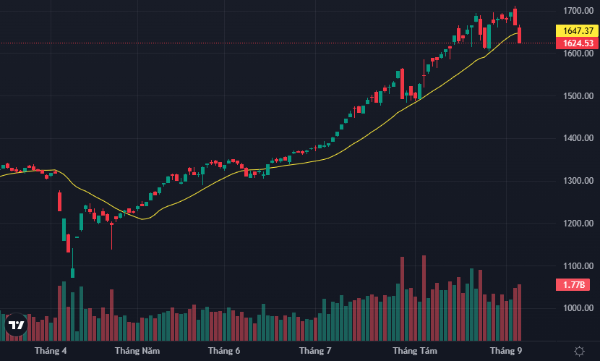This screenshot has width=600, height=361.
Task: Click the 1700.00 price scale level
Action: coord(578,11)
